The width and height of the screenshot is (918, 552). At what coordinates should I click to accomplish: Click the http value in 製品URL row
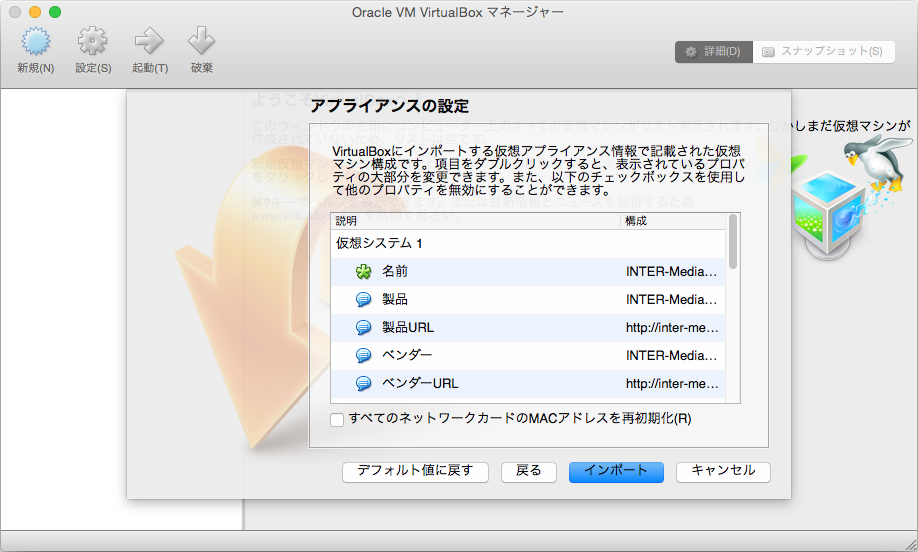(672, 328)
